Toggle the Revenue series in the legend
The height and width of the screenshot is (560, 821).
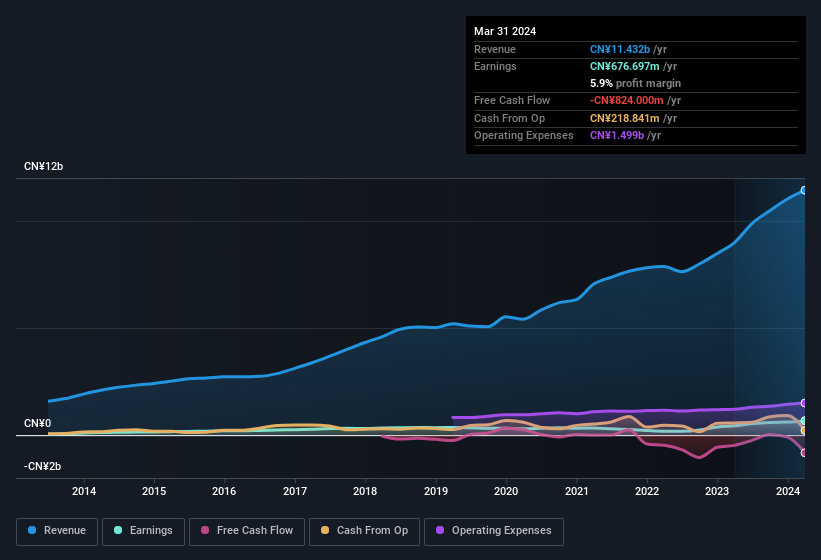(58, 531)
